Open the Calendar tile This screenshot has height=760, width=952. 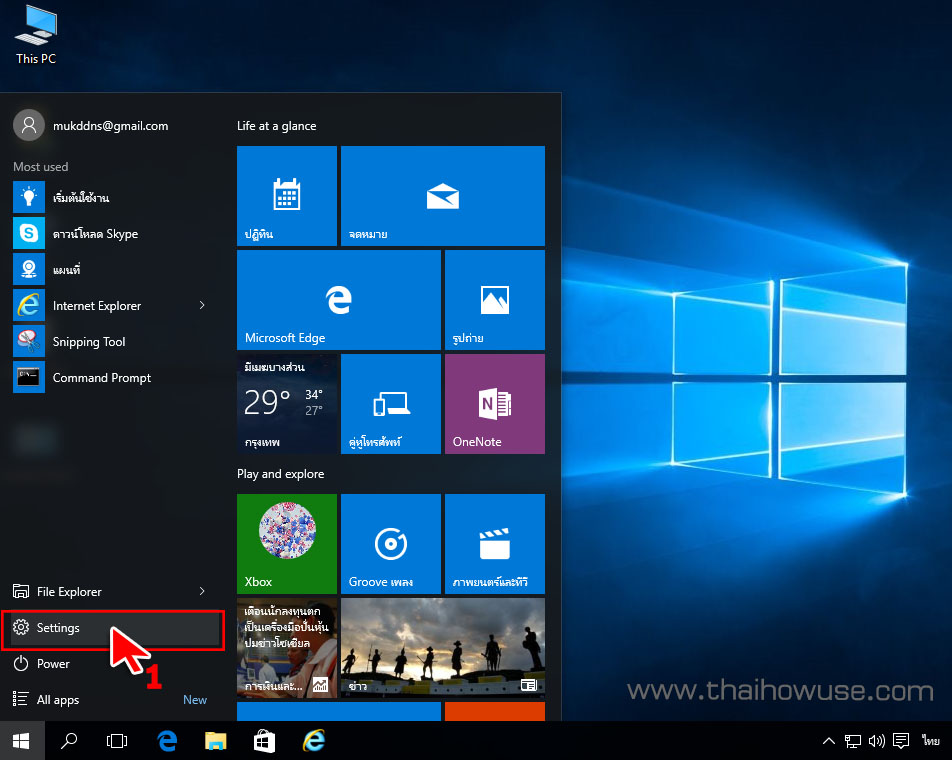click(x=287, y=195)
